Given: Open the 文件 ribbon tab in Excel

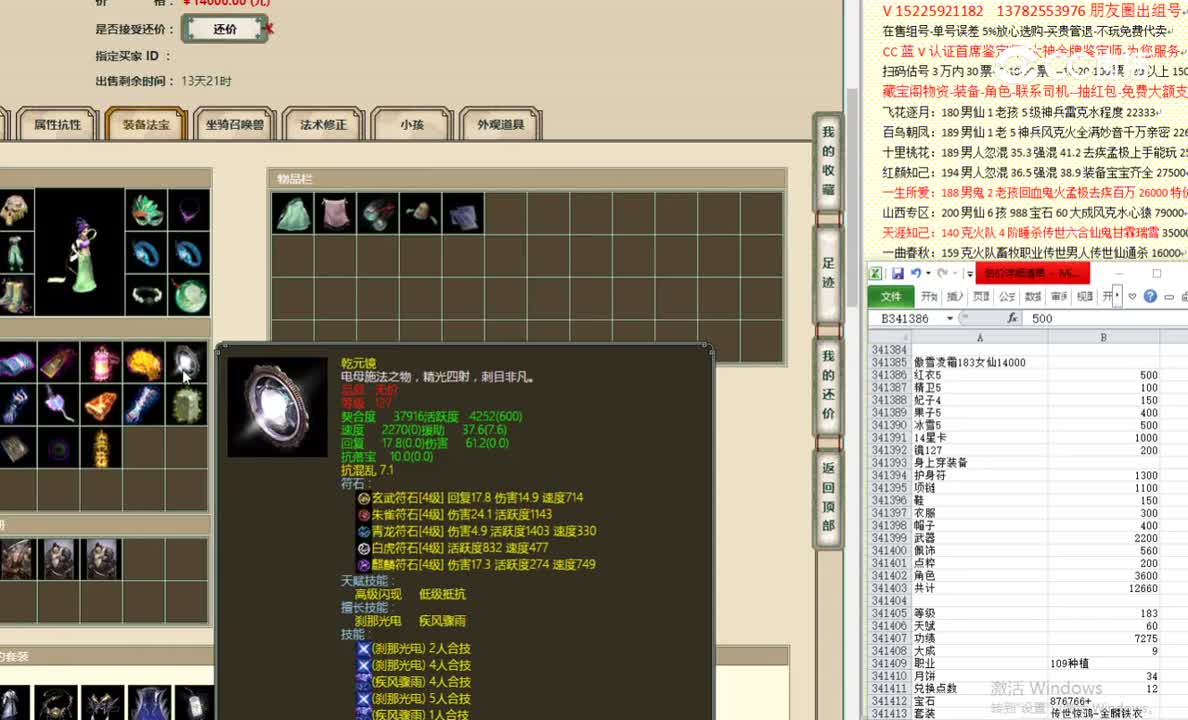Looking at the screenshot, I should [x=893, y=296].
